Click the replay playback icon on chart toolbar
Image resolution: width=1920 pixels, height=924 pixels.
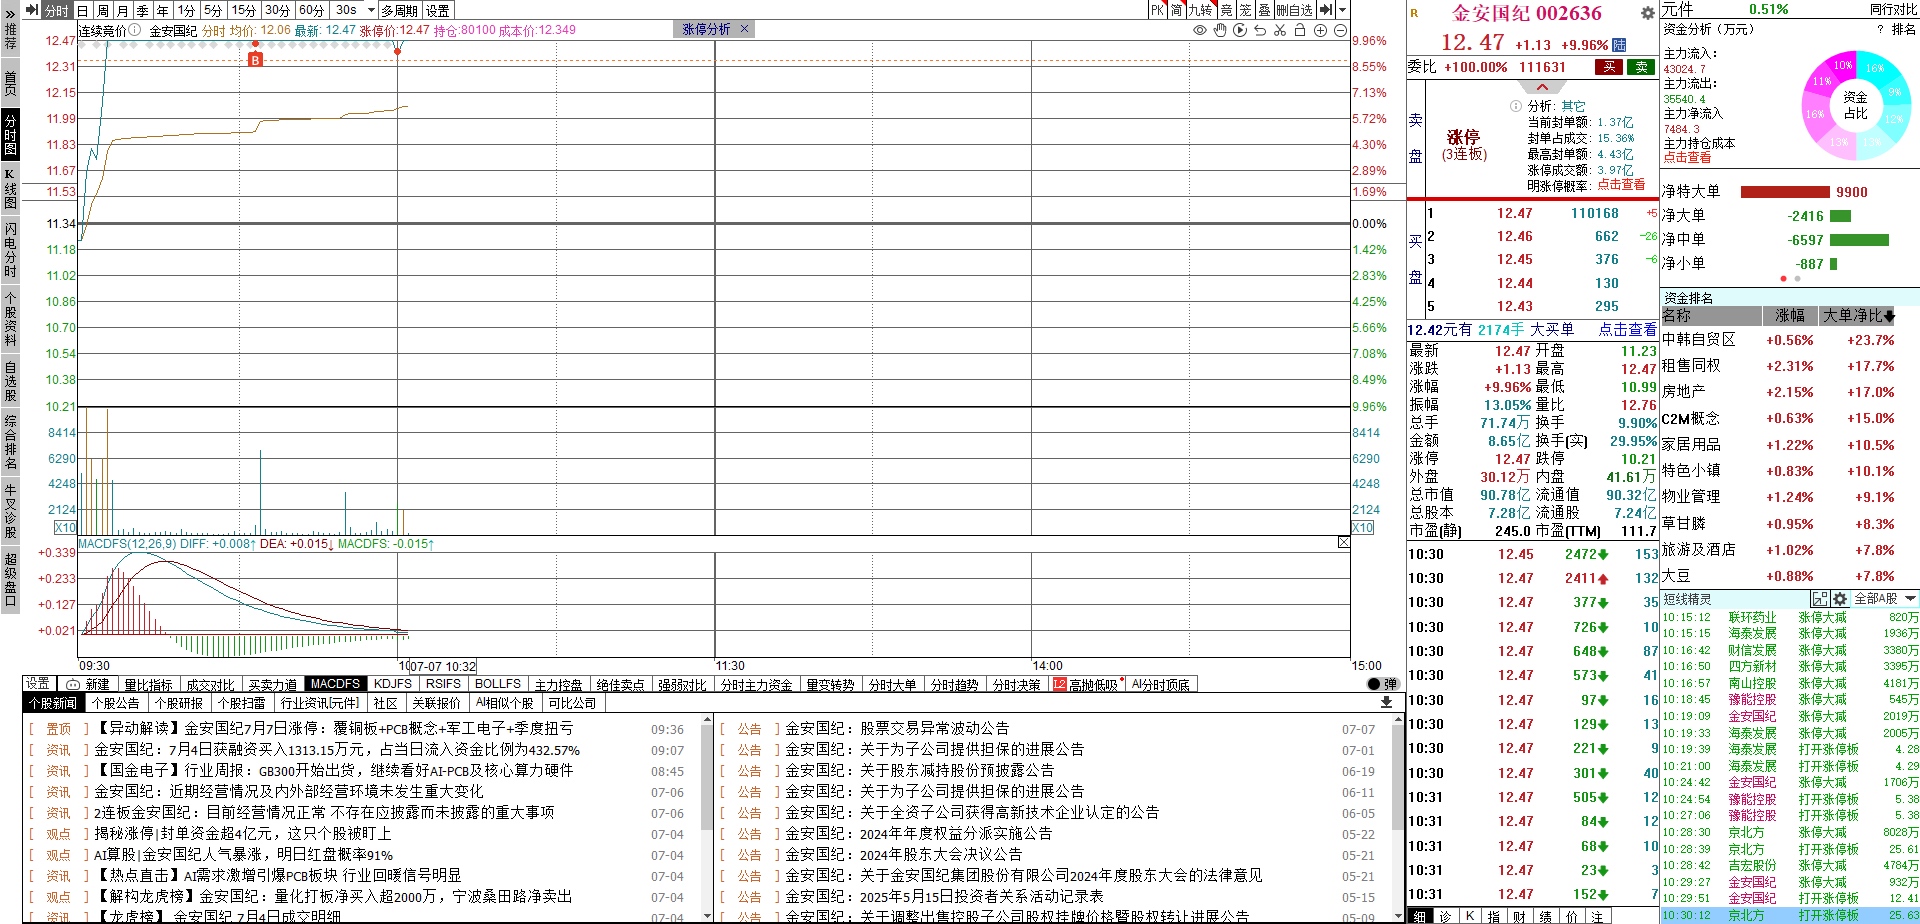[1240, 30]
